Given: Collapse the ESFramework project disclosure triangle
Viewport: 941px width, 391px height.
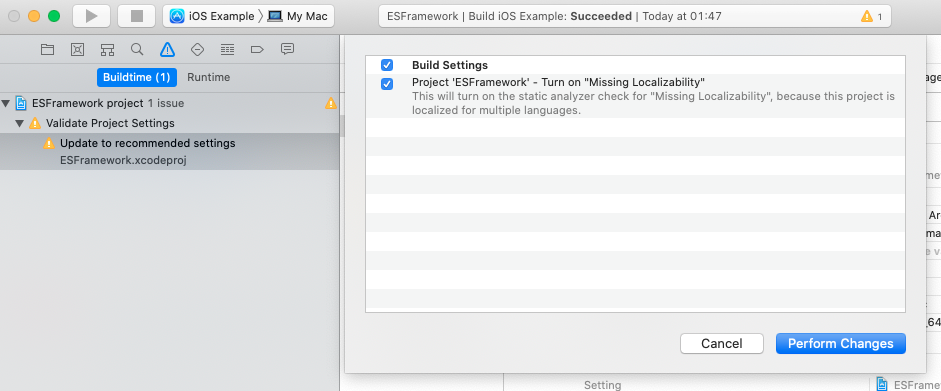Looking at the screenshot, I should click(6, 104).
